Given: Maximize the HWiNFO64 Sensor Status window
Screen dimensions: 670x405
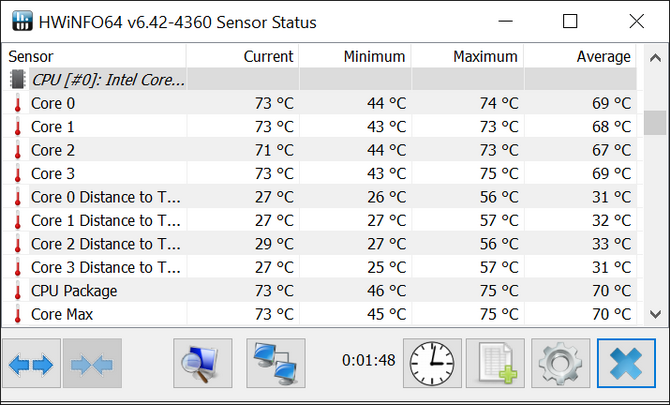Looking at the screenshot, I should coord(570,21).
